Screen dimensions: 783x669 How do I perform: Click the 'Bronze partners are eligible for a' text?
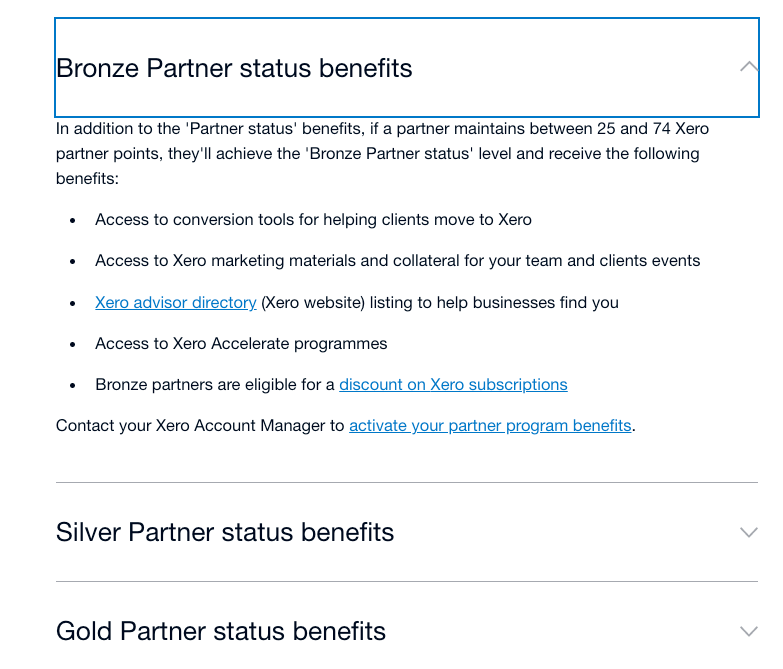215,384
